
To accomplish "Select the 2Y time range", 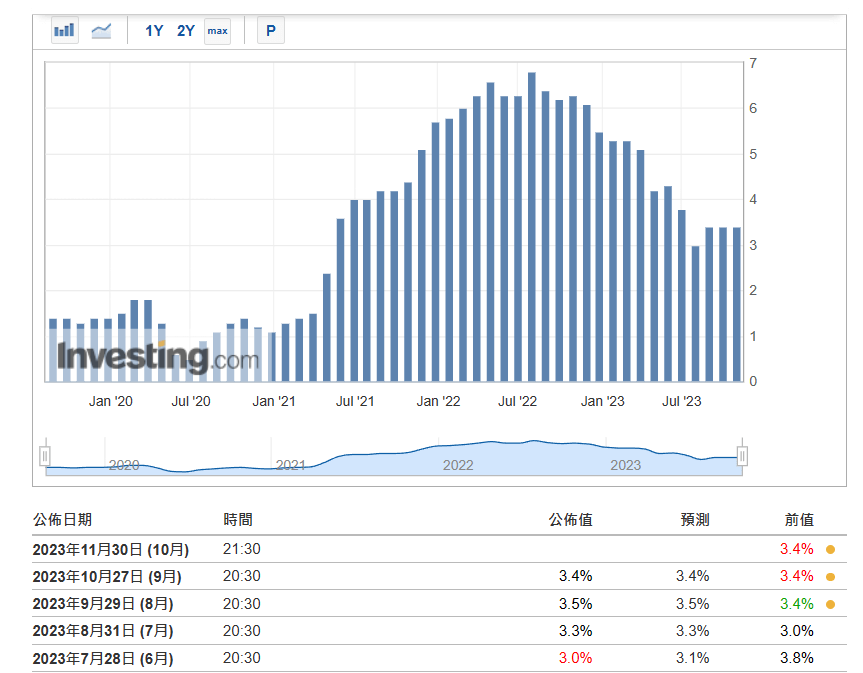I will click(186, 31).
